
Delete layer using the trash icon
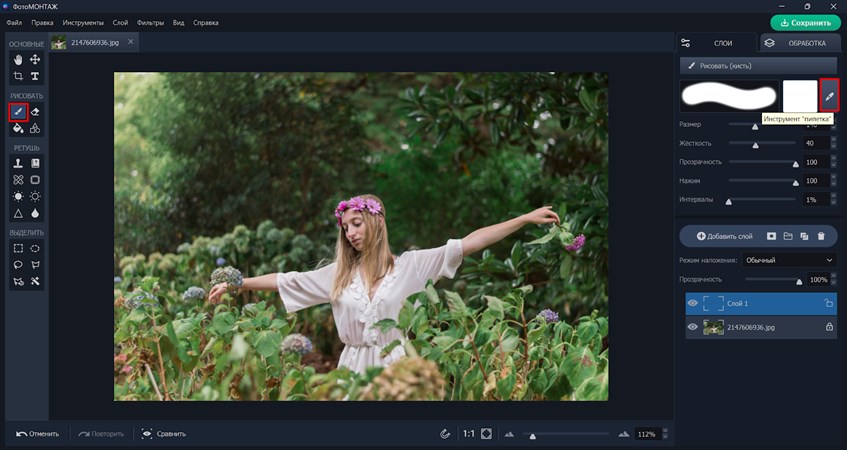click(x=821, y=236)
